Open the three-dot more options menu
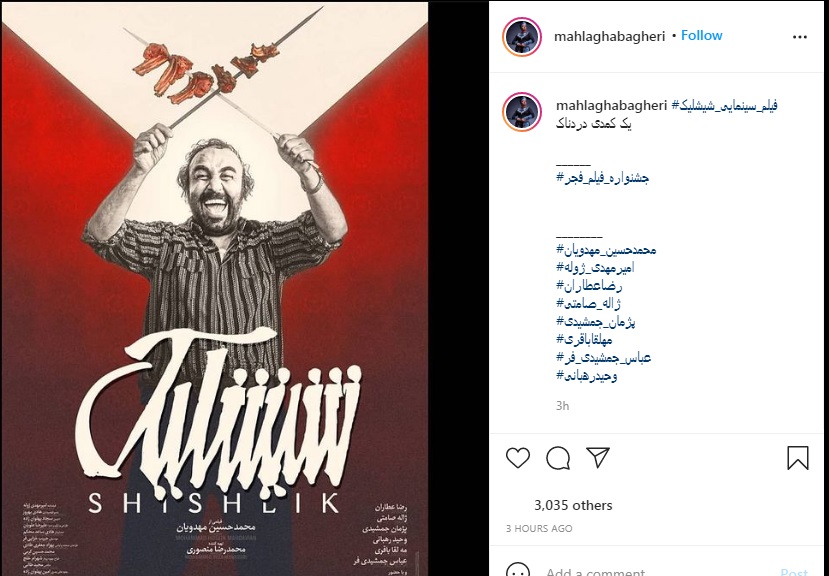 800,36
